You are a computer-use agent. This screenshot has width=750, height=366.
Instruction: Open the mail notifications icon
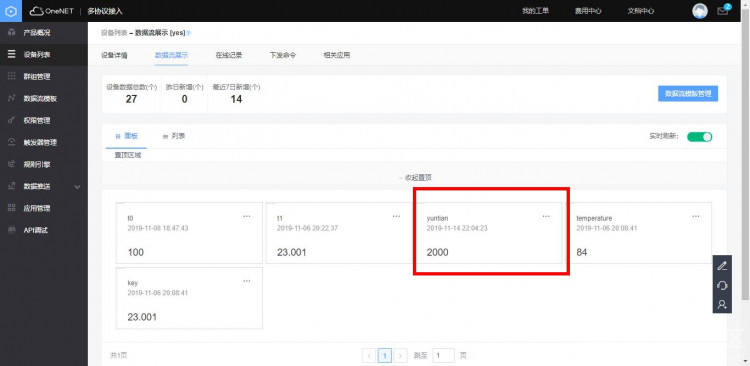722,11
